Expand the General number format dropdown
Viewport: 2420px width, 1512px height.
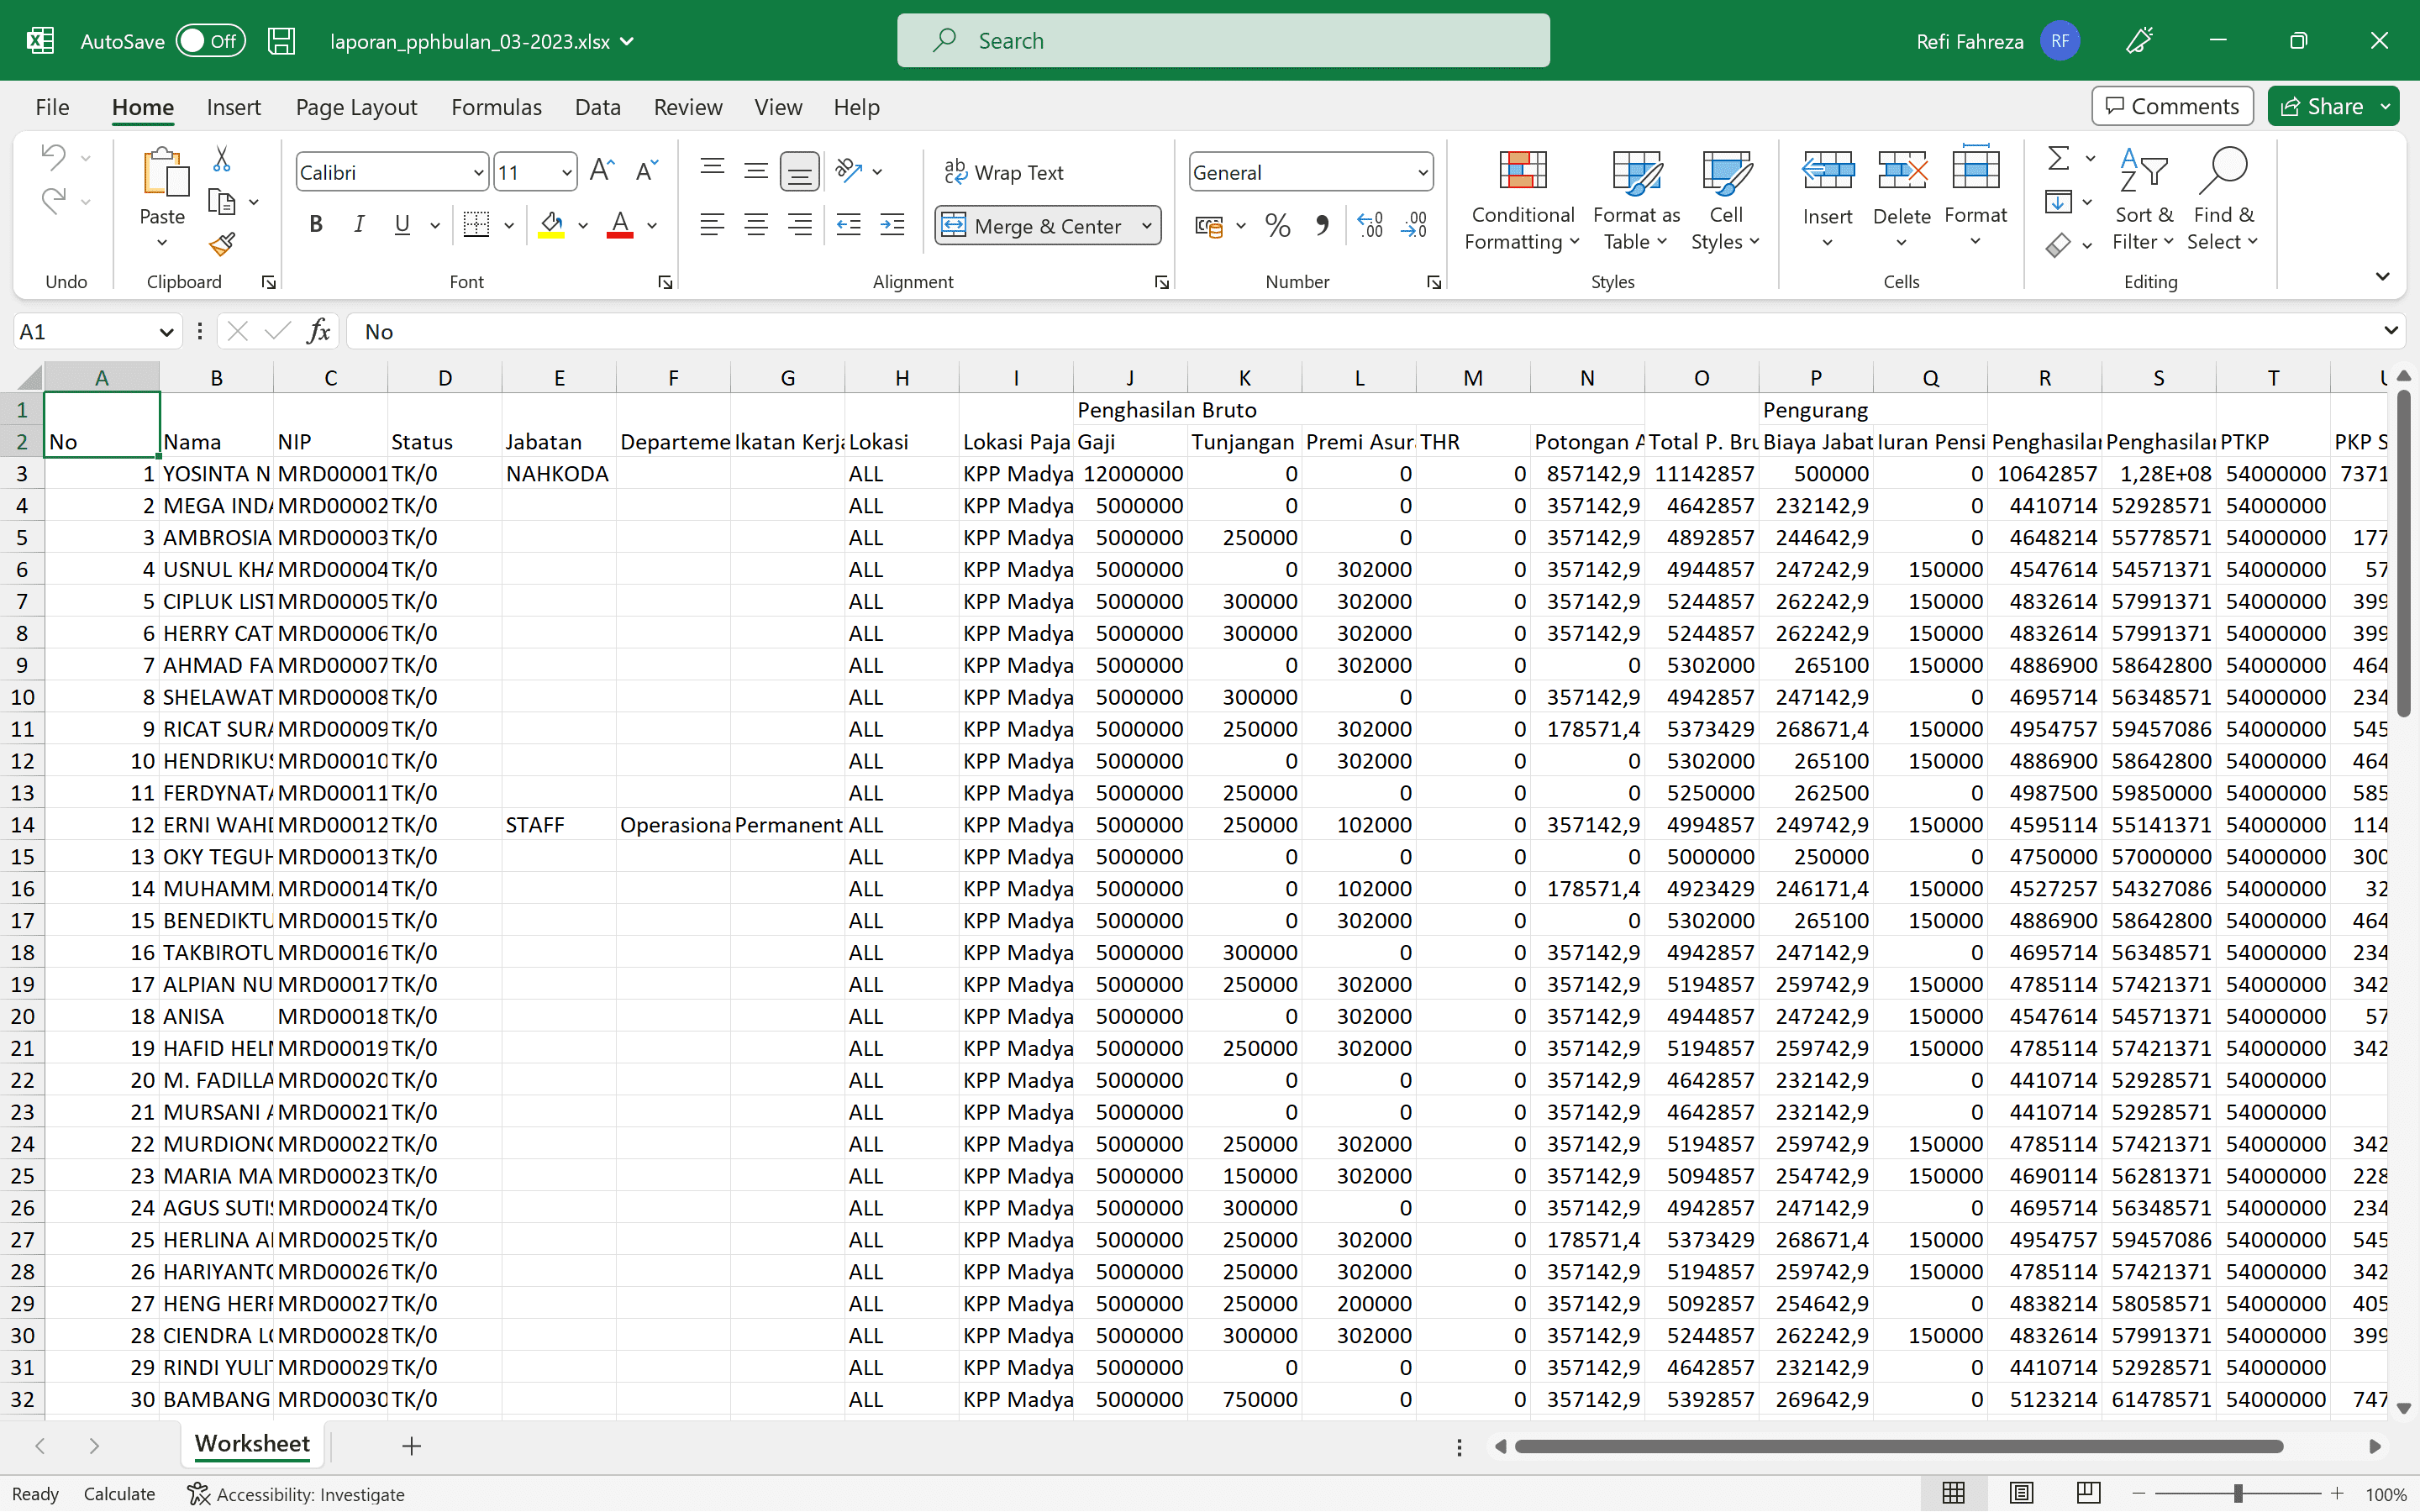click(1422, 172)
